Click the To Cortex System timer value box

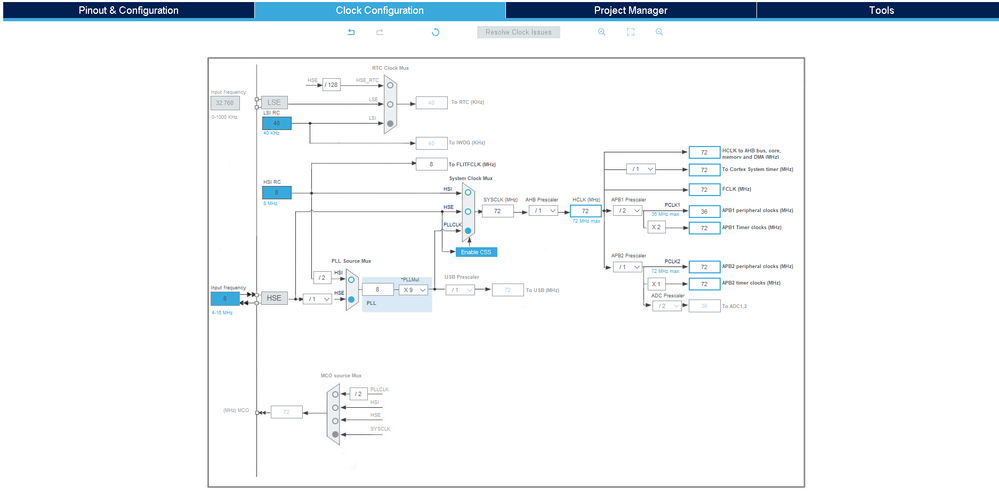[704, 170]
